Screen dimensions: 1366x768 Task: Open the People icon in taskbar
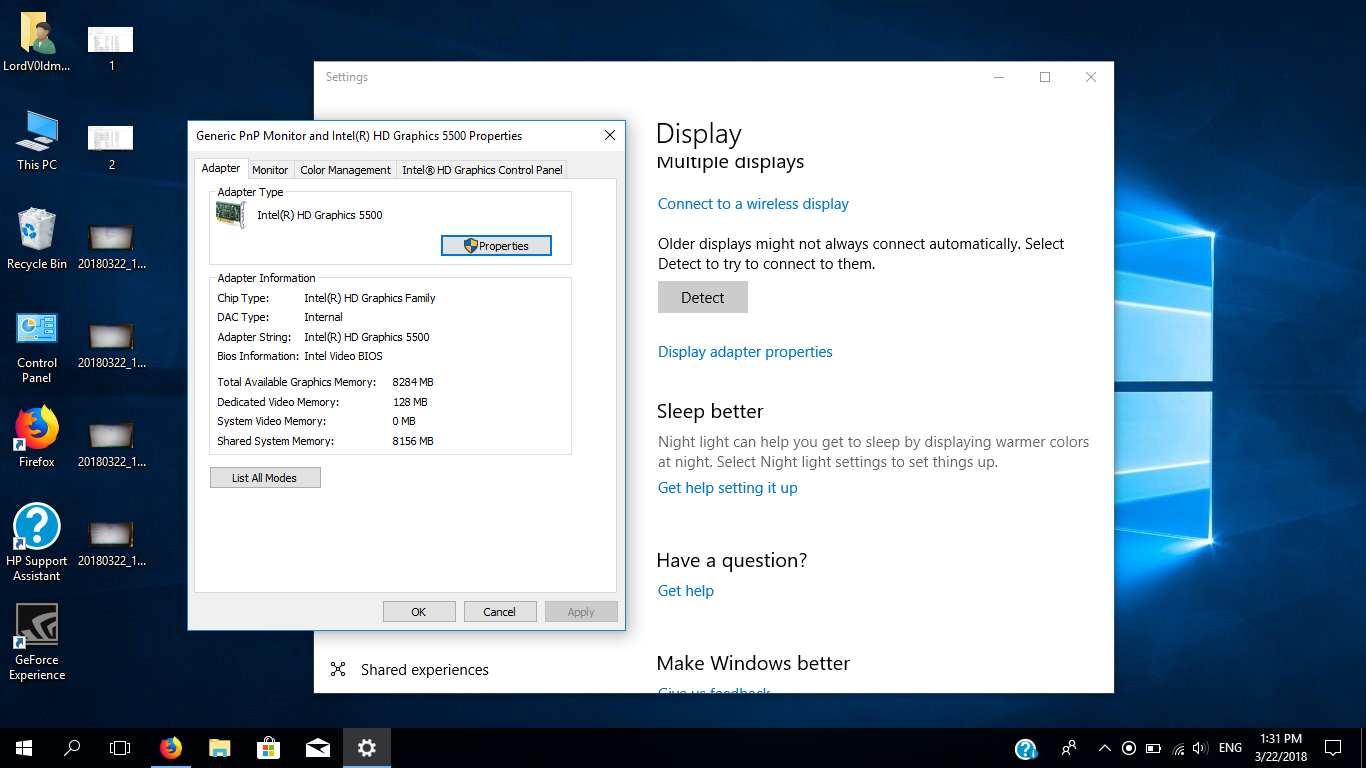pos(1069,748)
